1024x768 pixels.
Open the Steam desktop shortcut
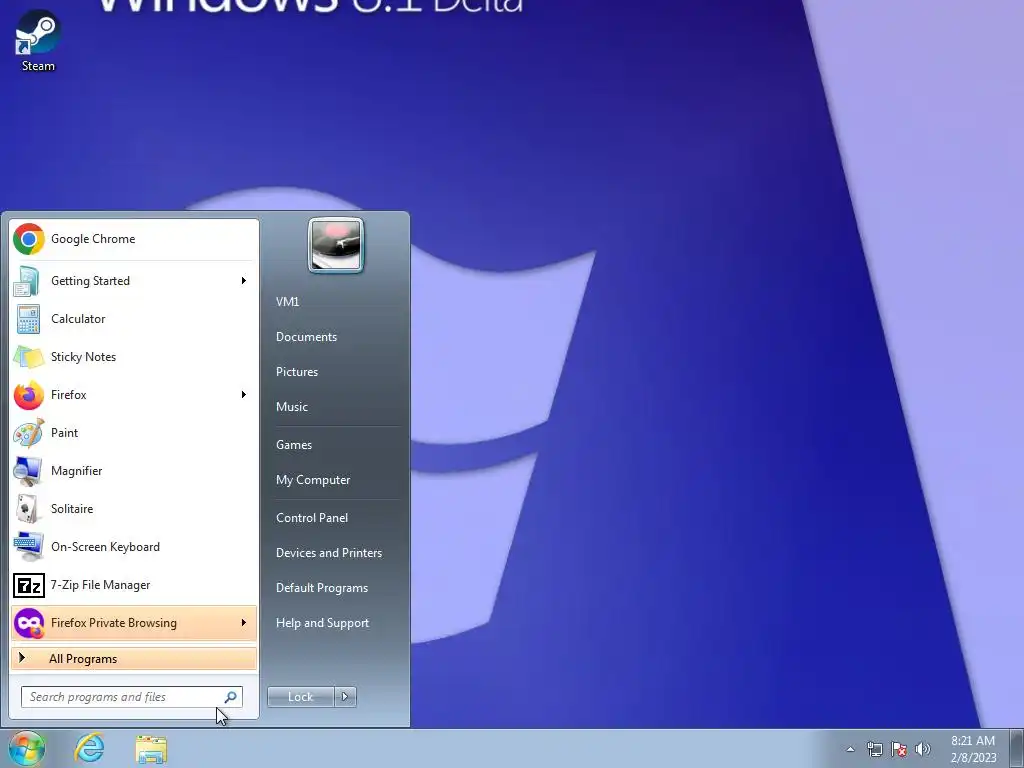coord(38,40)
